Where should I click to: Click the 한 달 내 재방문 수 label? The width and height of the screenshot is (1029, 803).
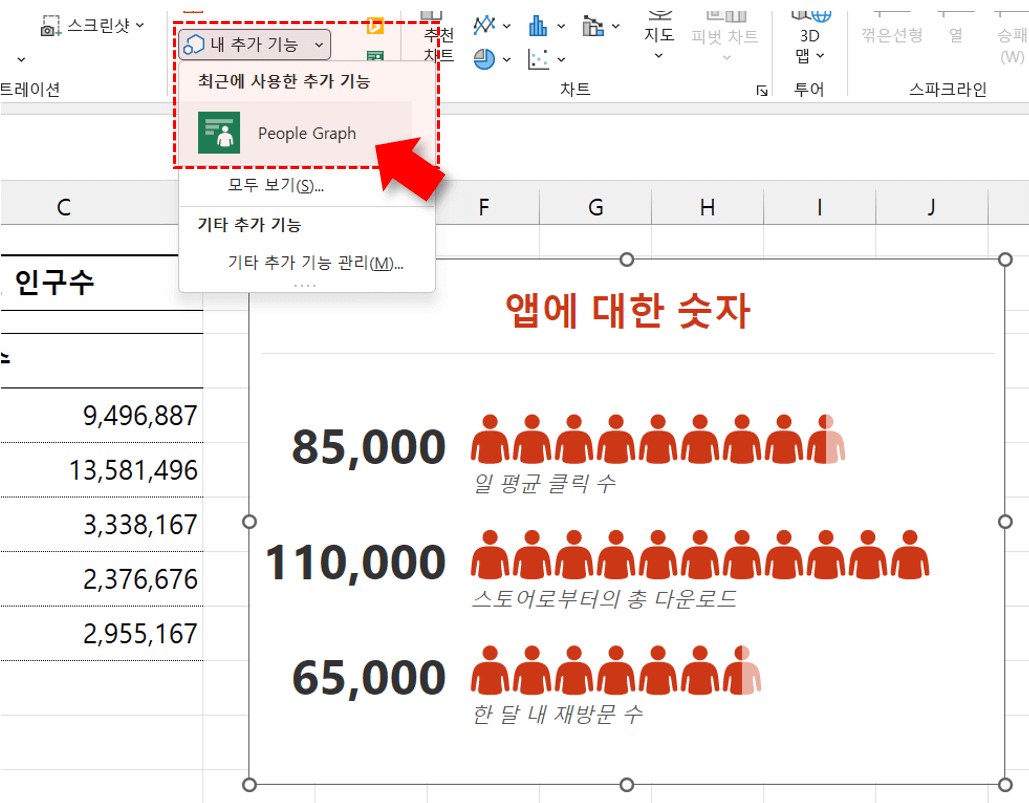[x=558, y=714]
